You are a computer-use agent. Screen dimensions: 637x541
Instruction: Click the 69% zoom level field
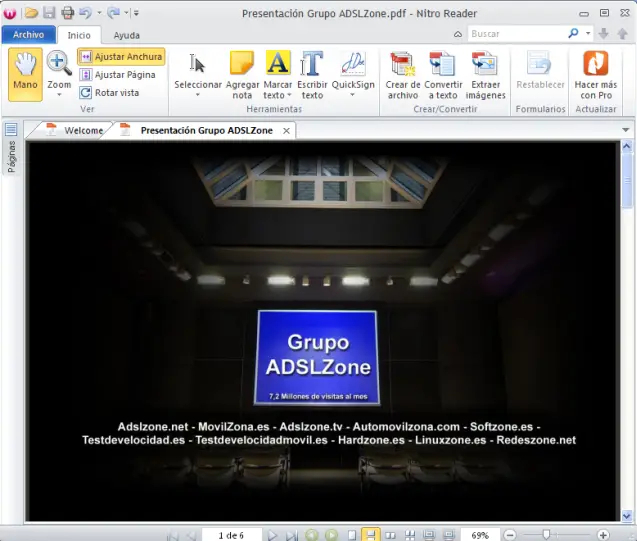480,535
